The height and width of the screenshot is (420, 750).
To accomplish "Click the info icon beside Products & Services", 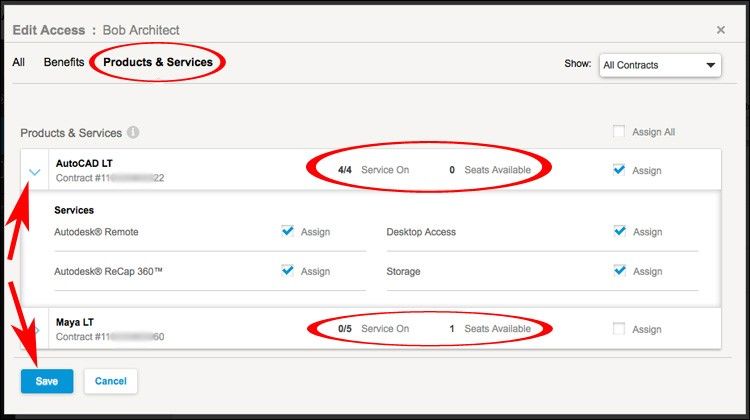I will click(133, 133).
